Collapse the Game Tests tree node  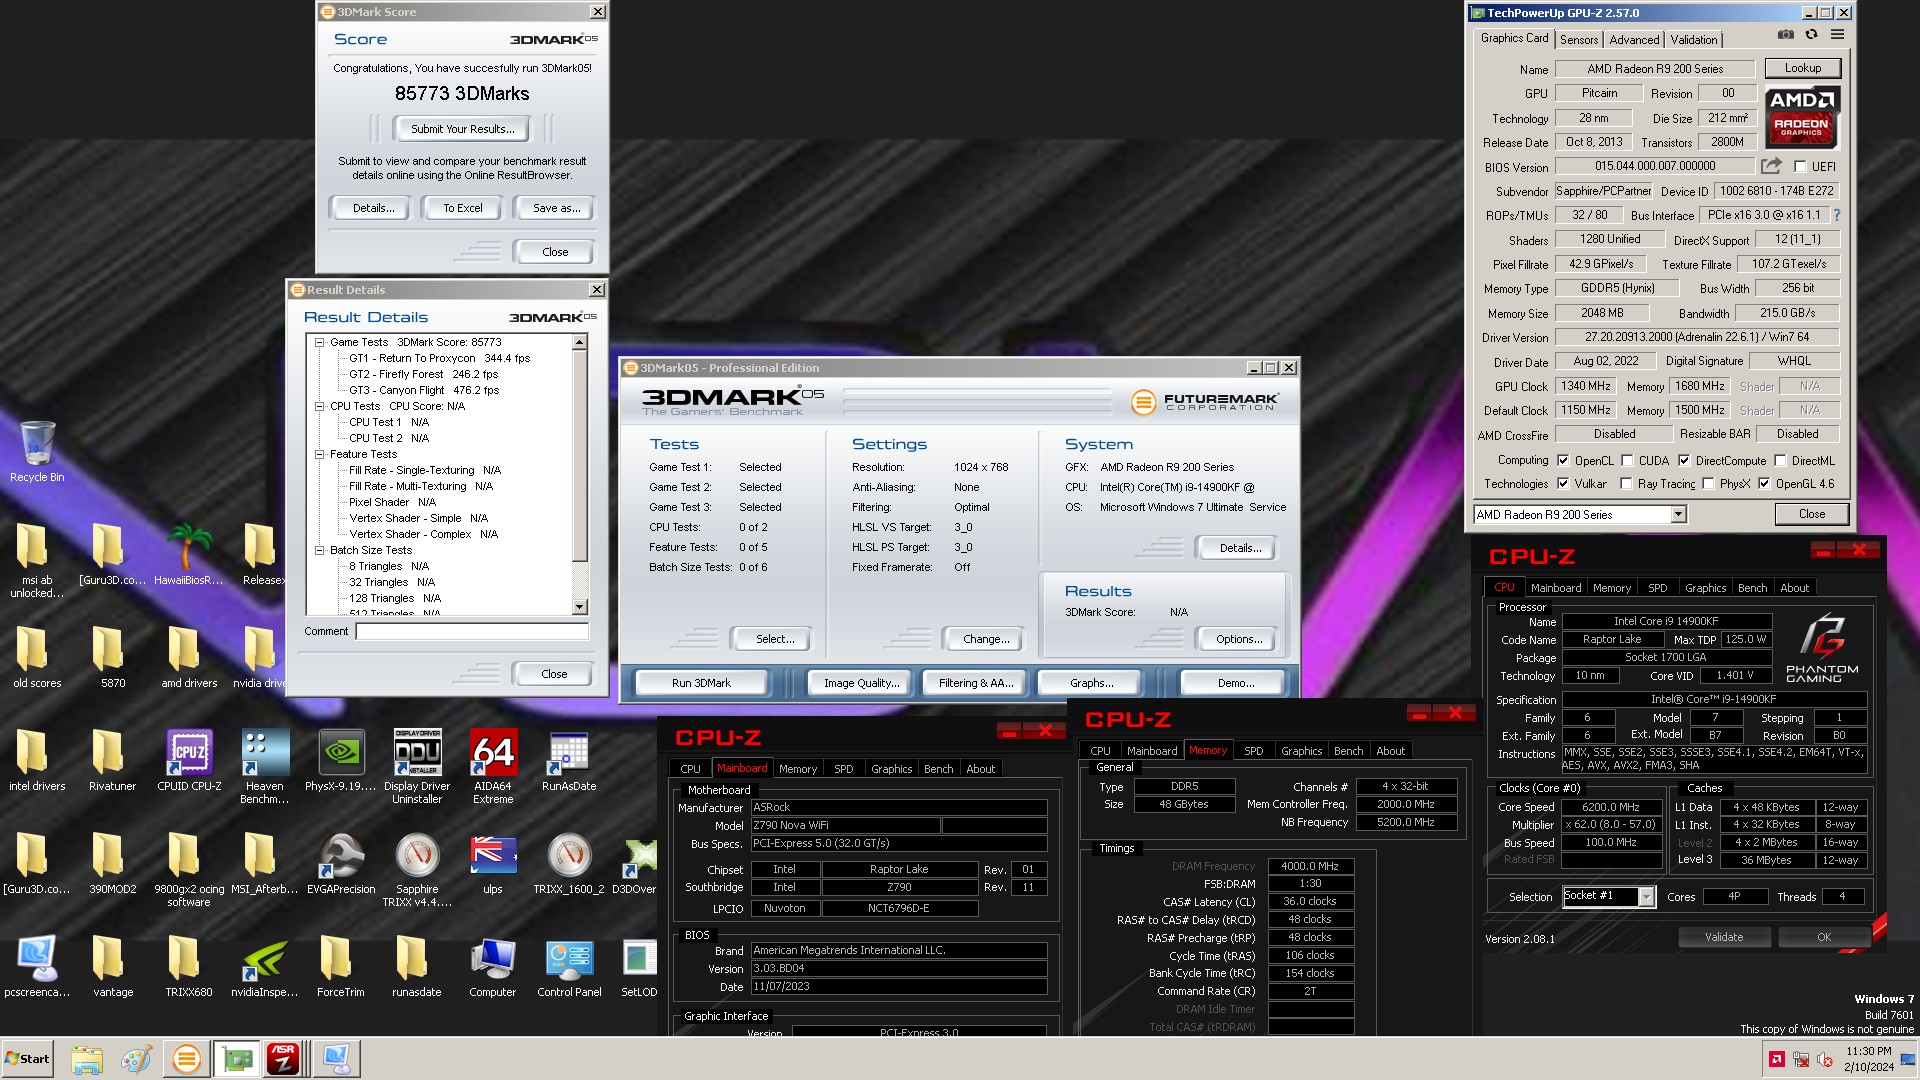click(320, 342)
